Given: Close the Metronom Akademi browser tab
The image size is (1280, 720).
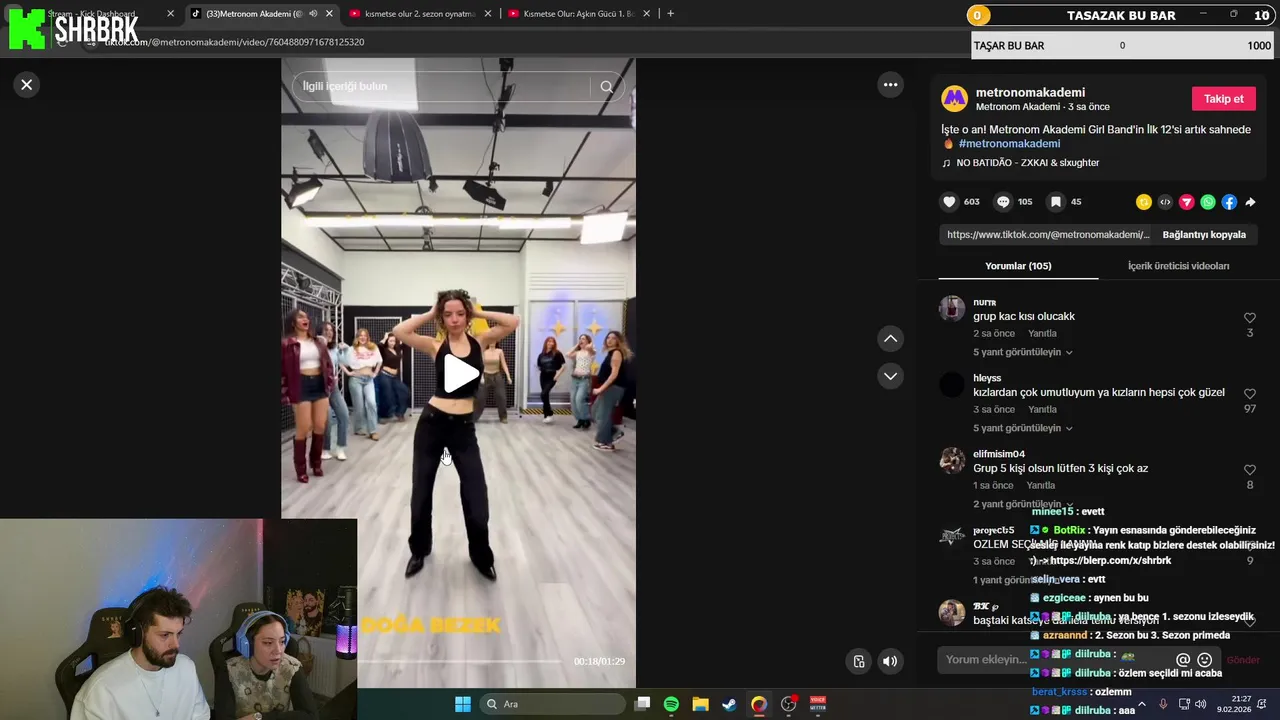Looking at the screenshot, I should [x=329, y=14].
